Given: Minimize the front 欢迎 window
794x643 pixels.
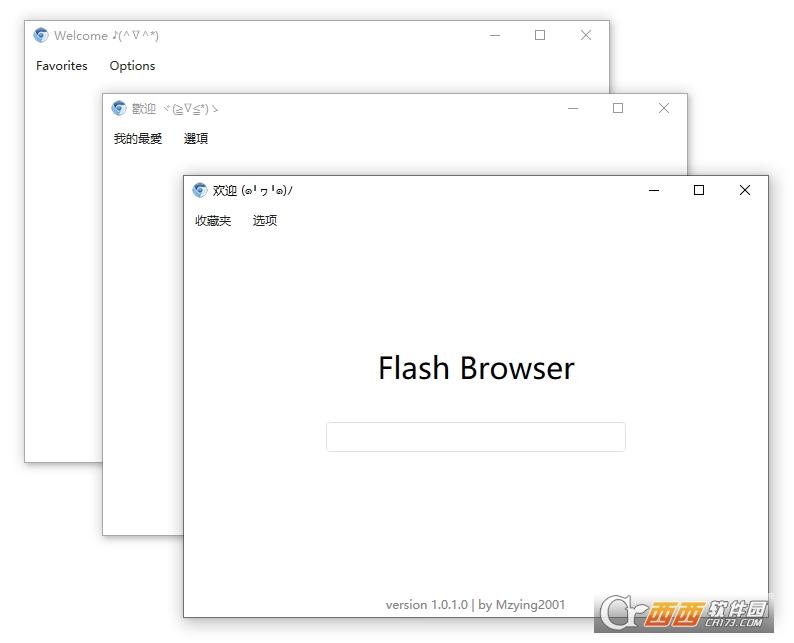Looking at the screenshot, I should 654,191.
